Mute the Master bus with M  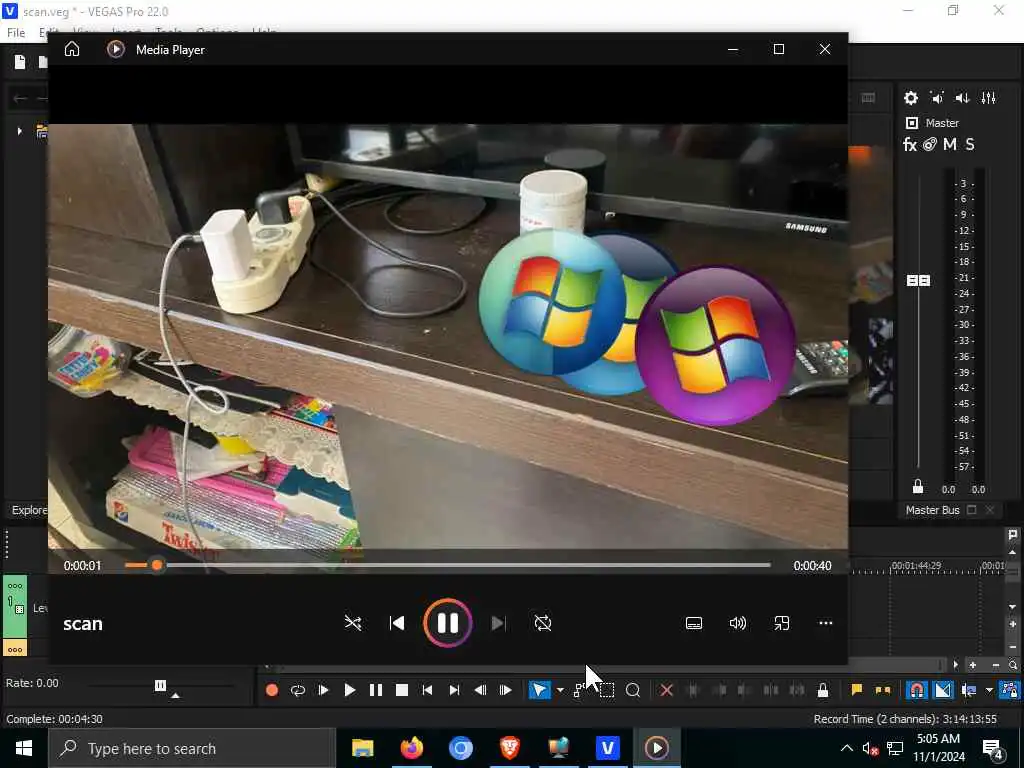coord(950,144)
